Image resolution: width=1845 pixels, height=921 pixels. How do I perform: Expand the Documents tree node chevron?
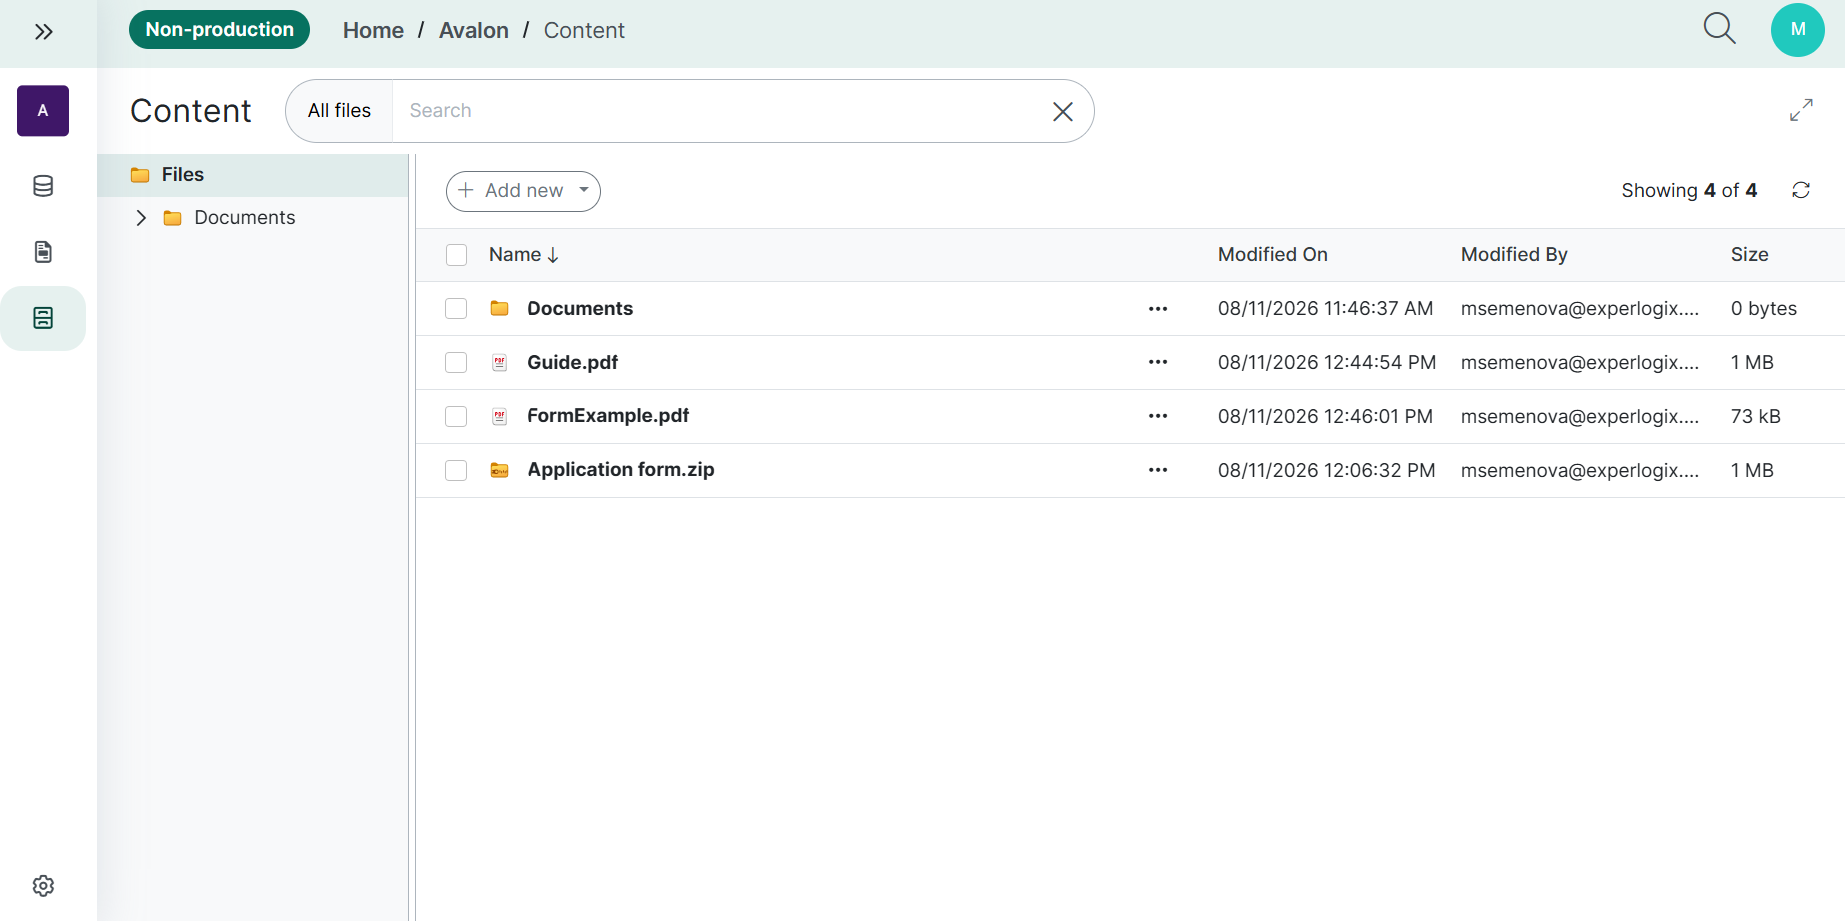point(141,218)
